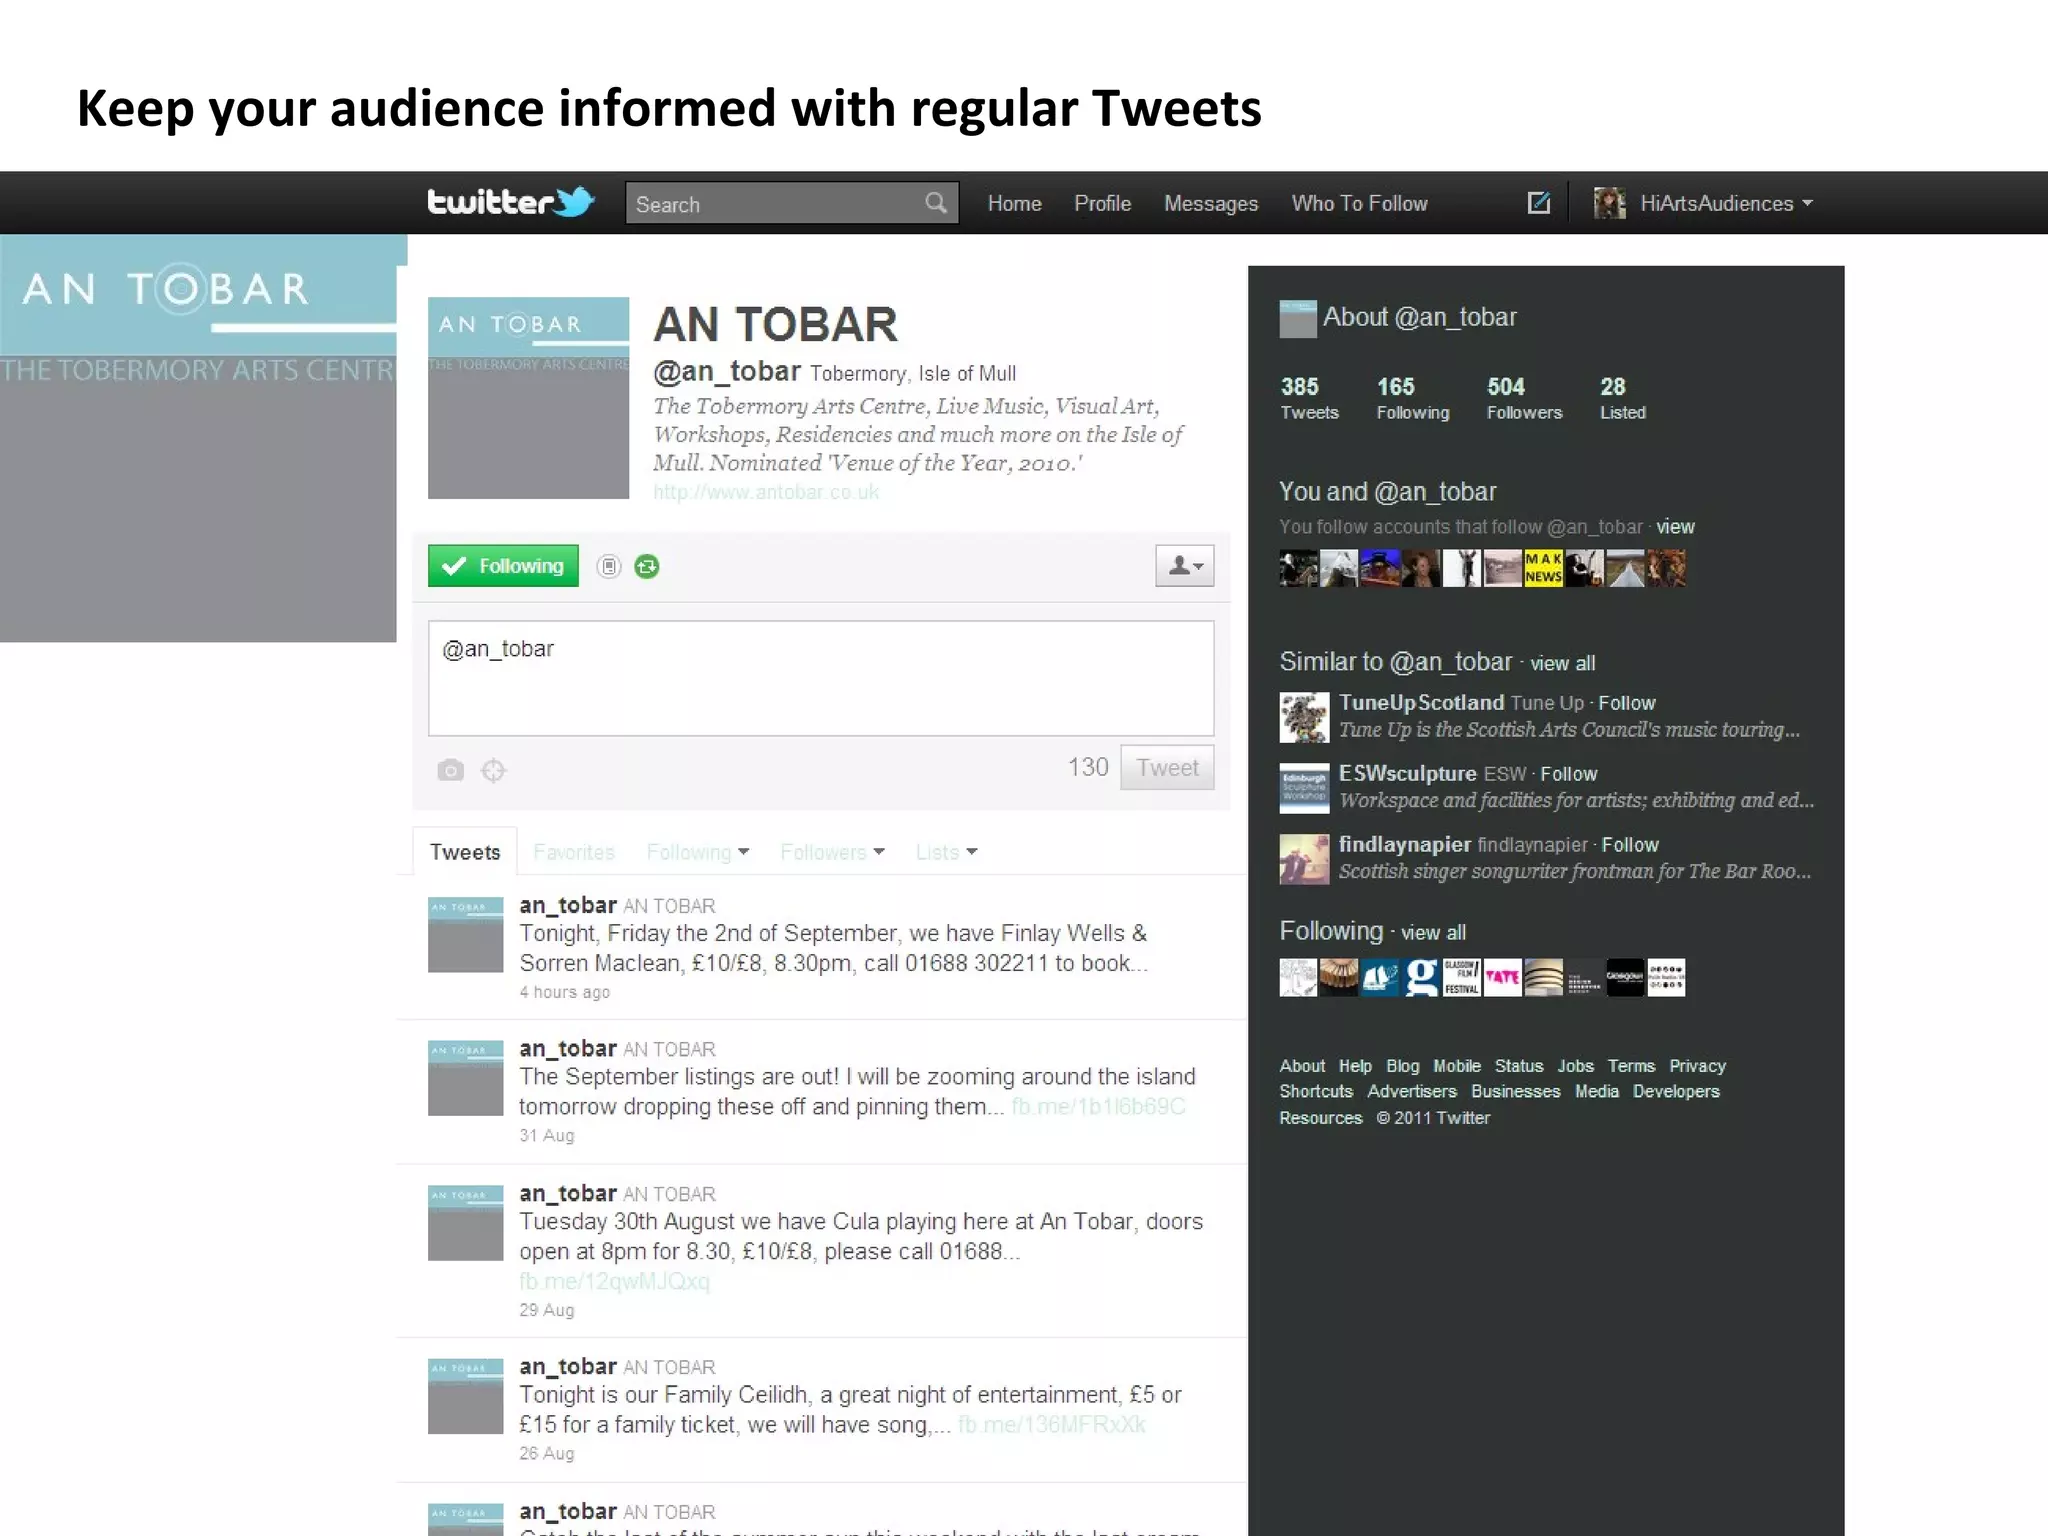
Task: Select the Favorites tab
Action: pyautogui.click(x=574, y=852)
